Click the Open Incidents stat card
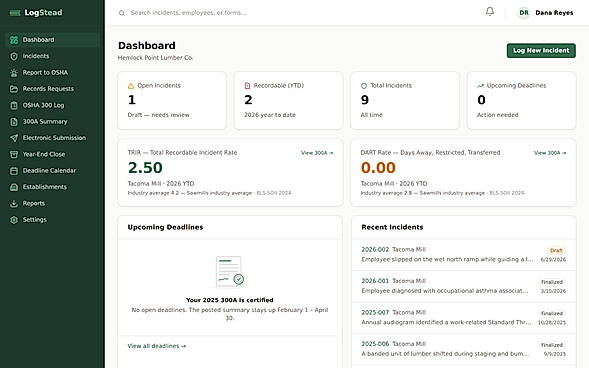The width and height of the screenshot is (589, 368). tap(172, 101)
